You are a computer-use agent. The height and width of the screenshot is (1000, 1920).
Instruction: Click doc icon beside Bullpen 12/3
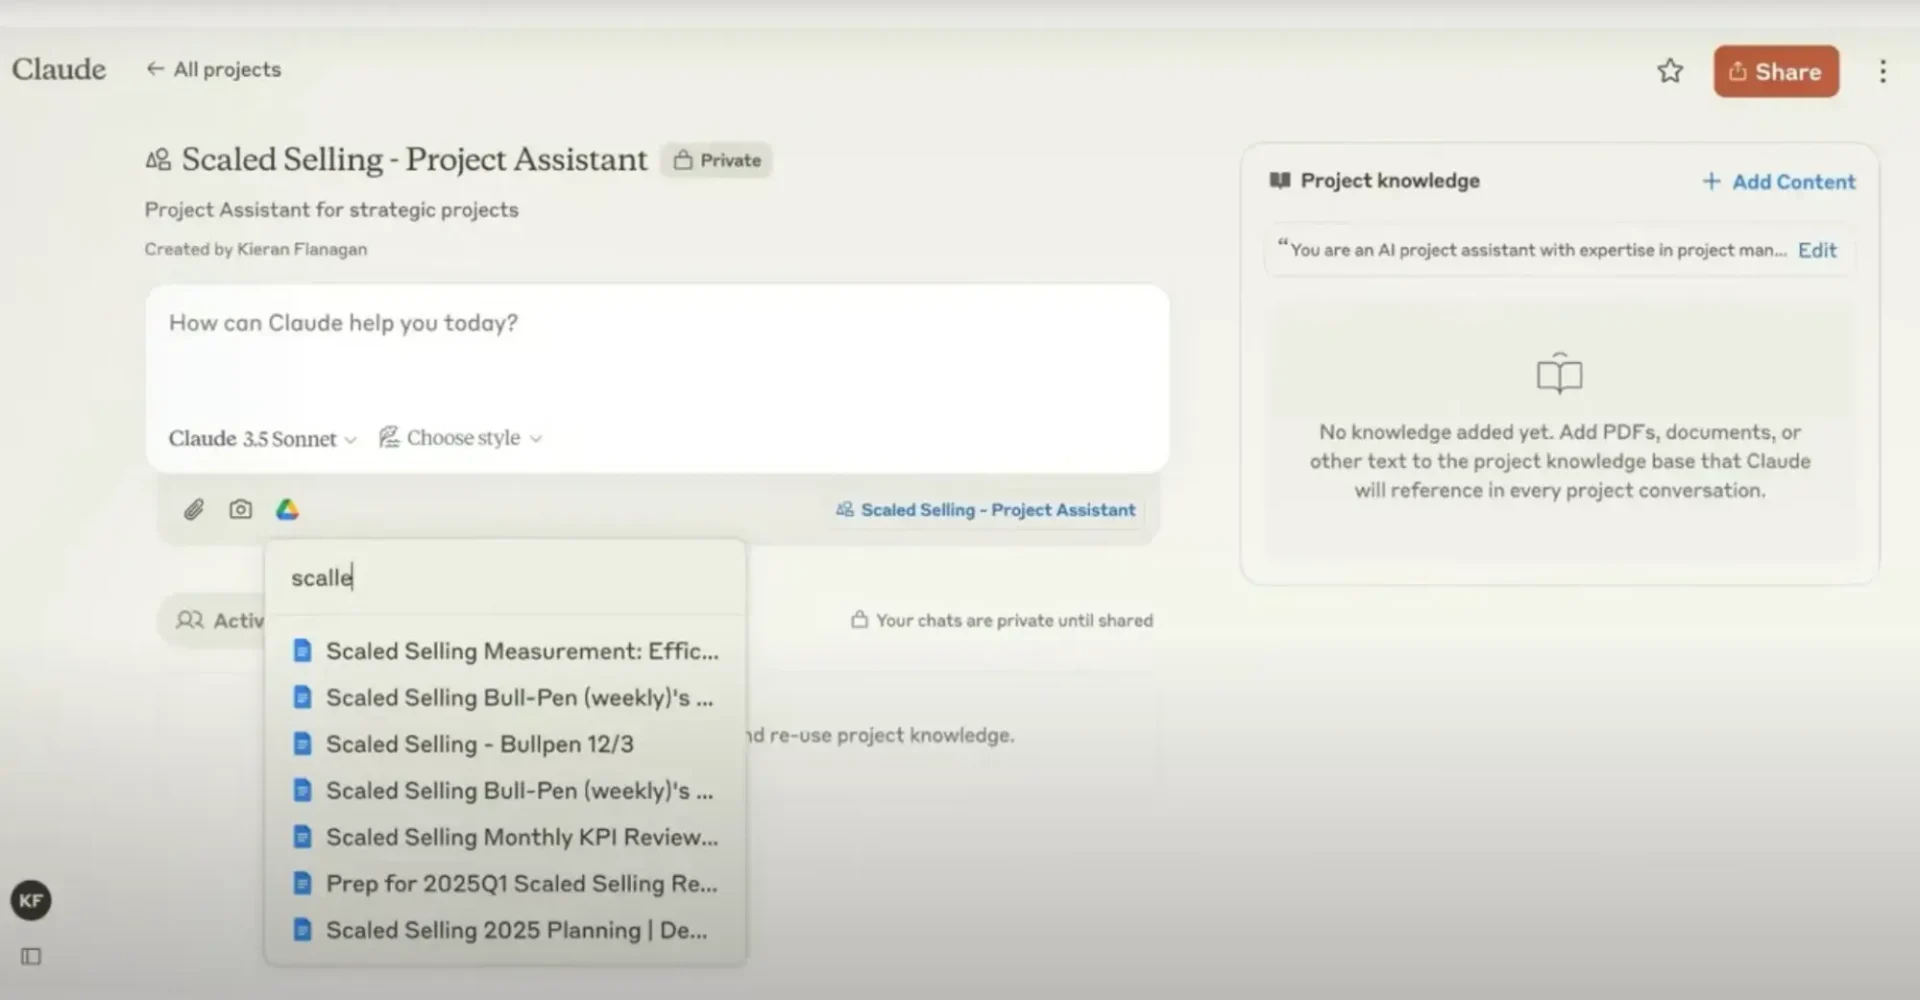point(302,744)
